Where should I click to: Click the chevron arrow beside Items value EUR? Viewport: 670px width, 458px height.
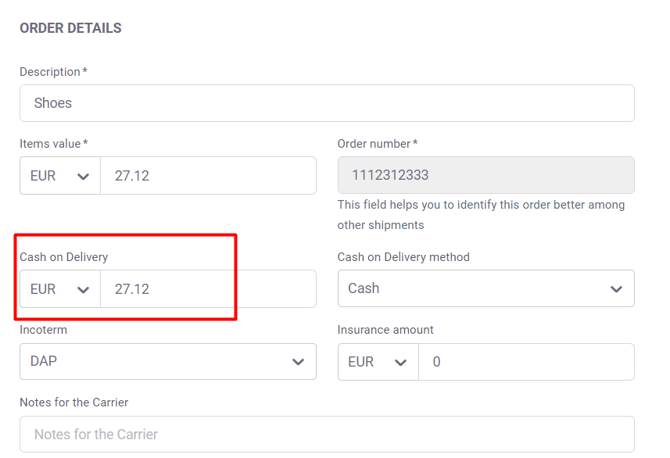(x=83, y=177)
